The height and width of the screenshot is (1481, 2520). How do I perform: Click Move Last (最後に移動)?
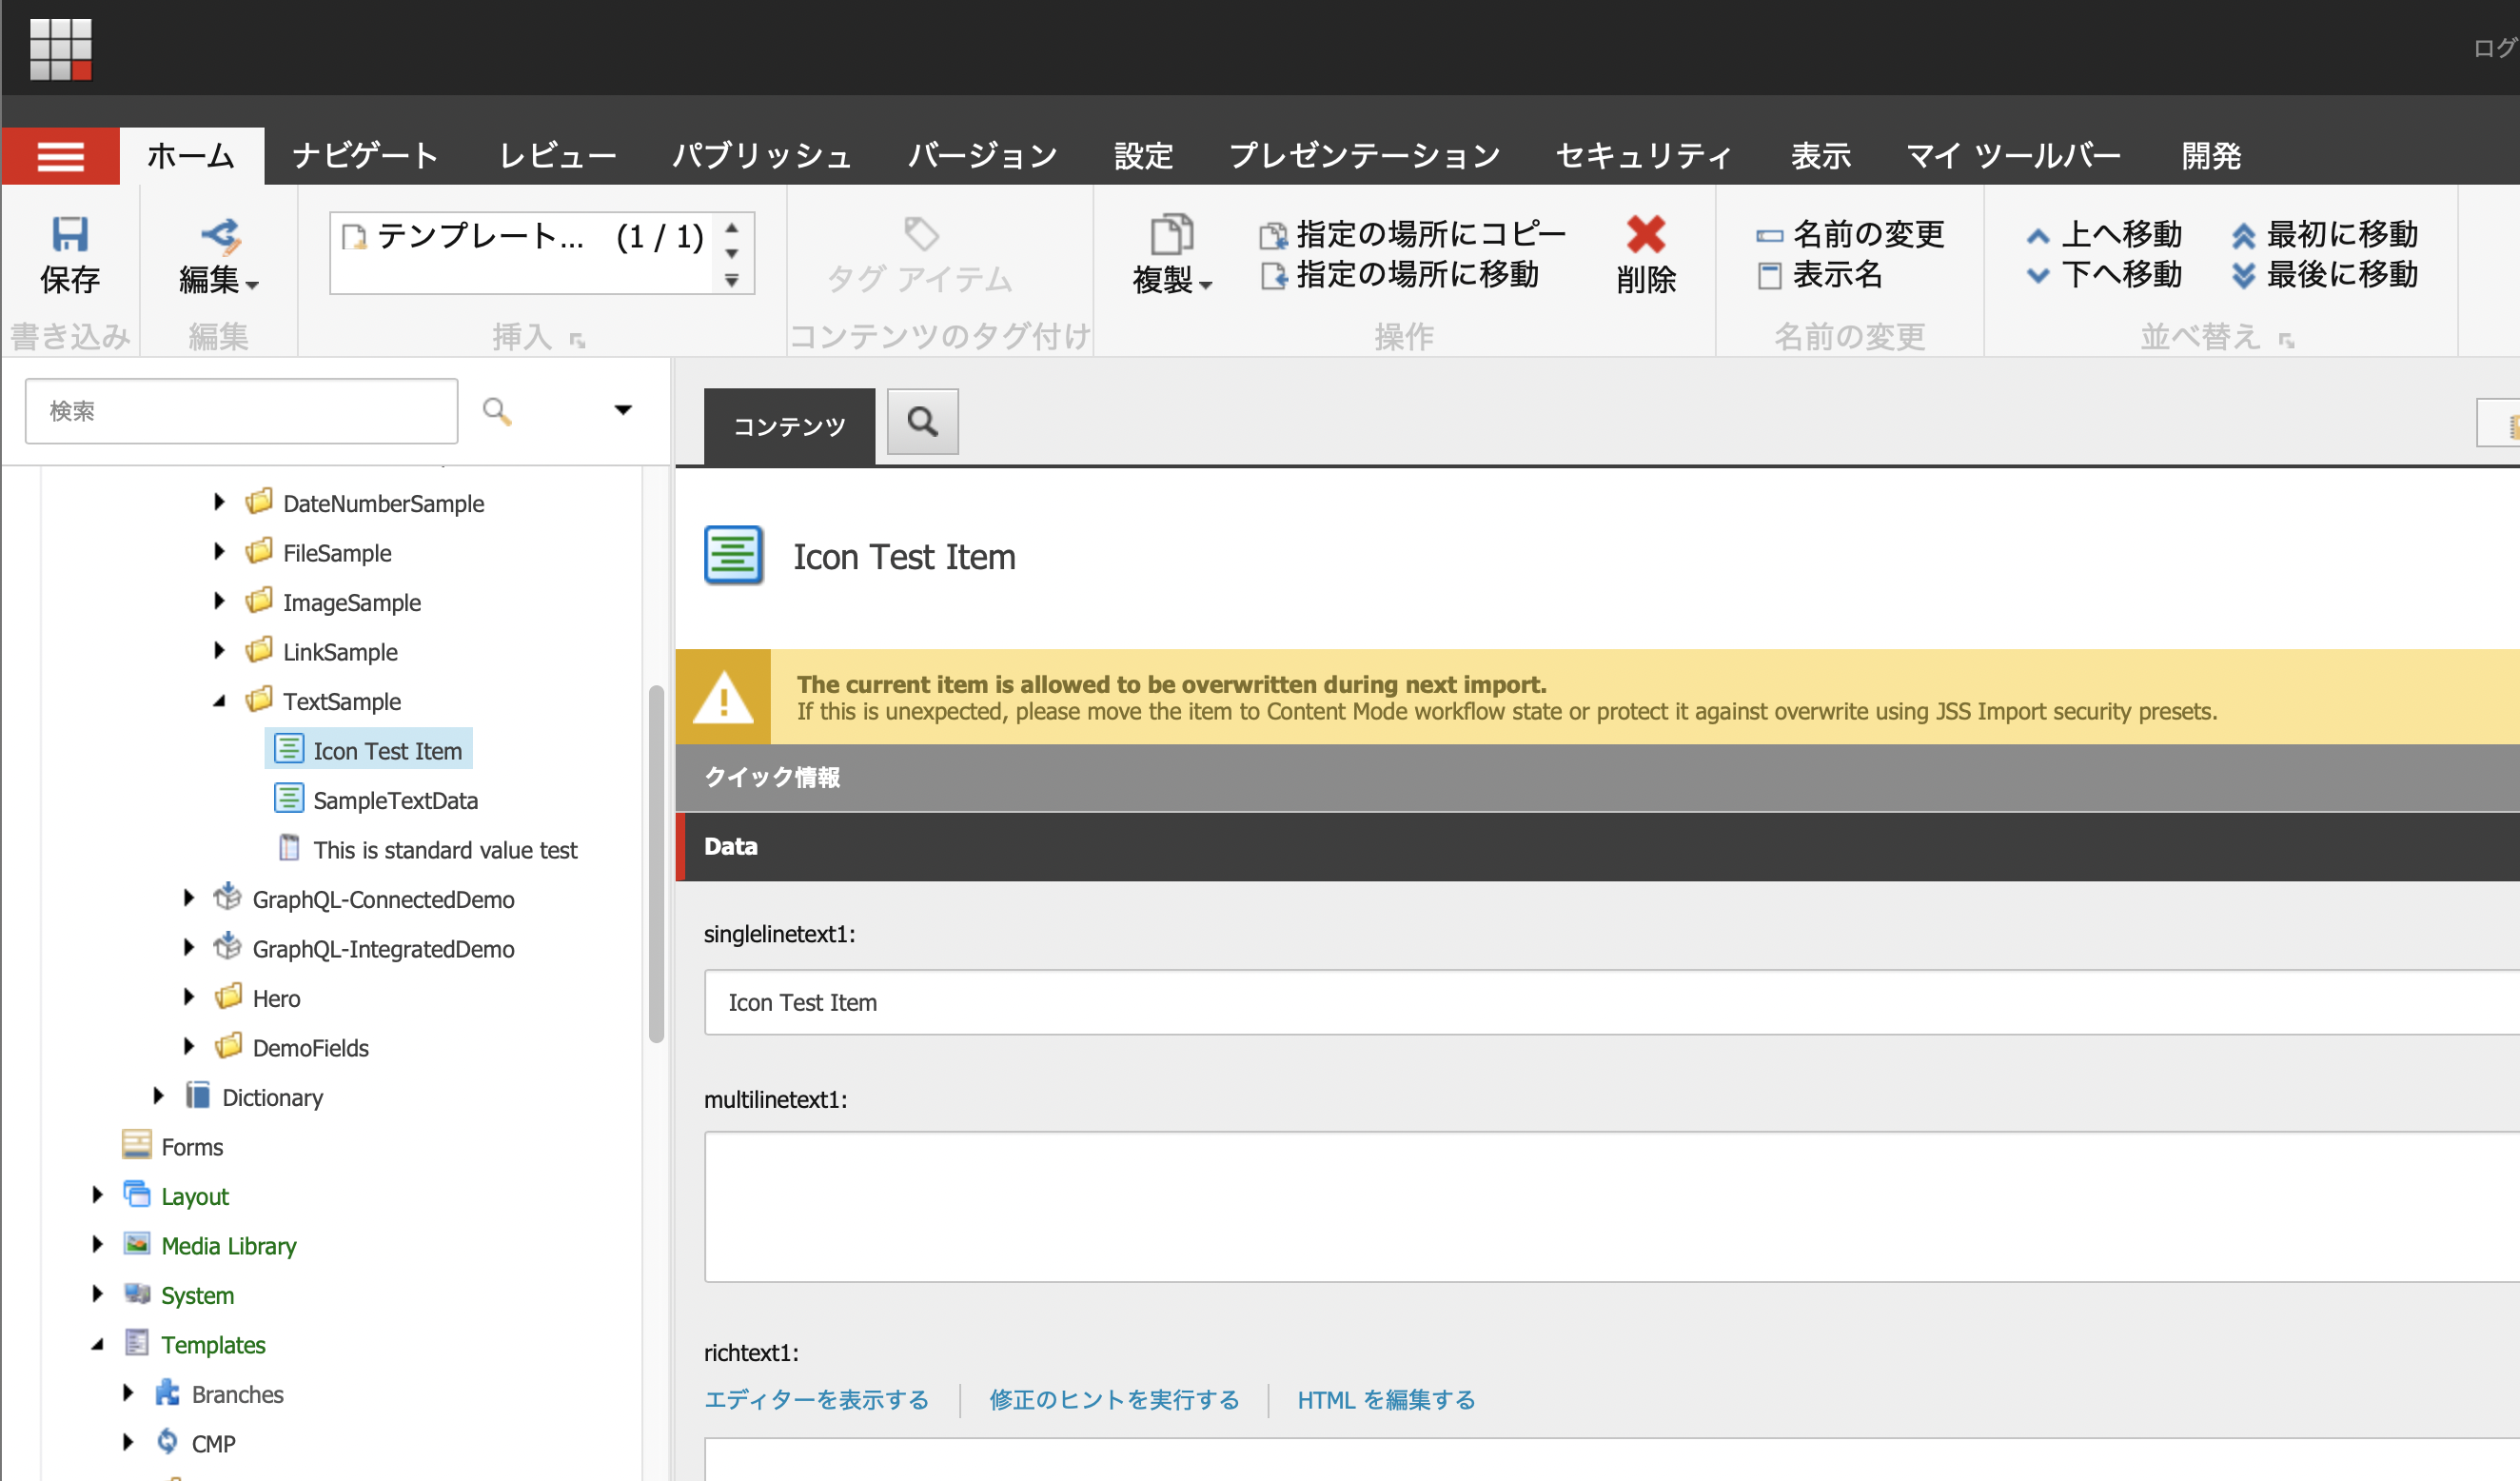click(x=2323, y=274)
